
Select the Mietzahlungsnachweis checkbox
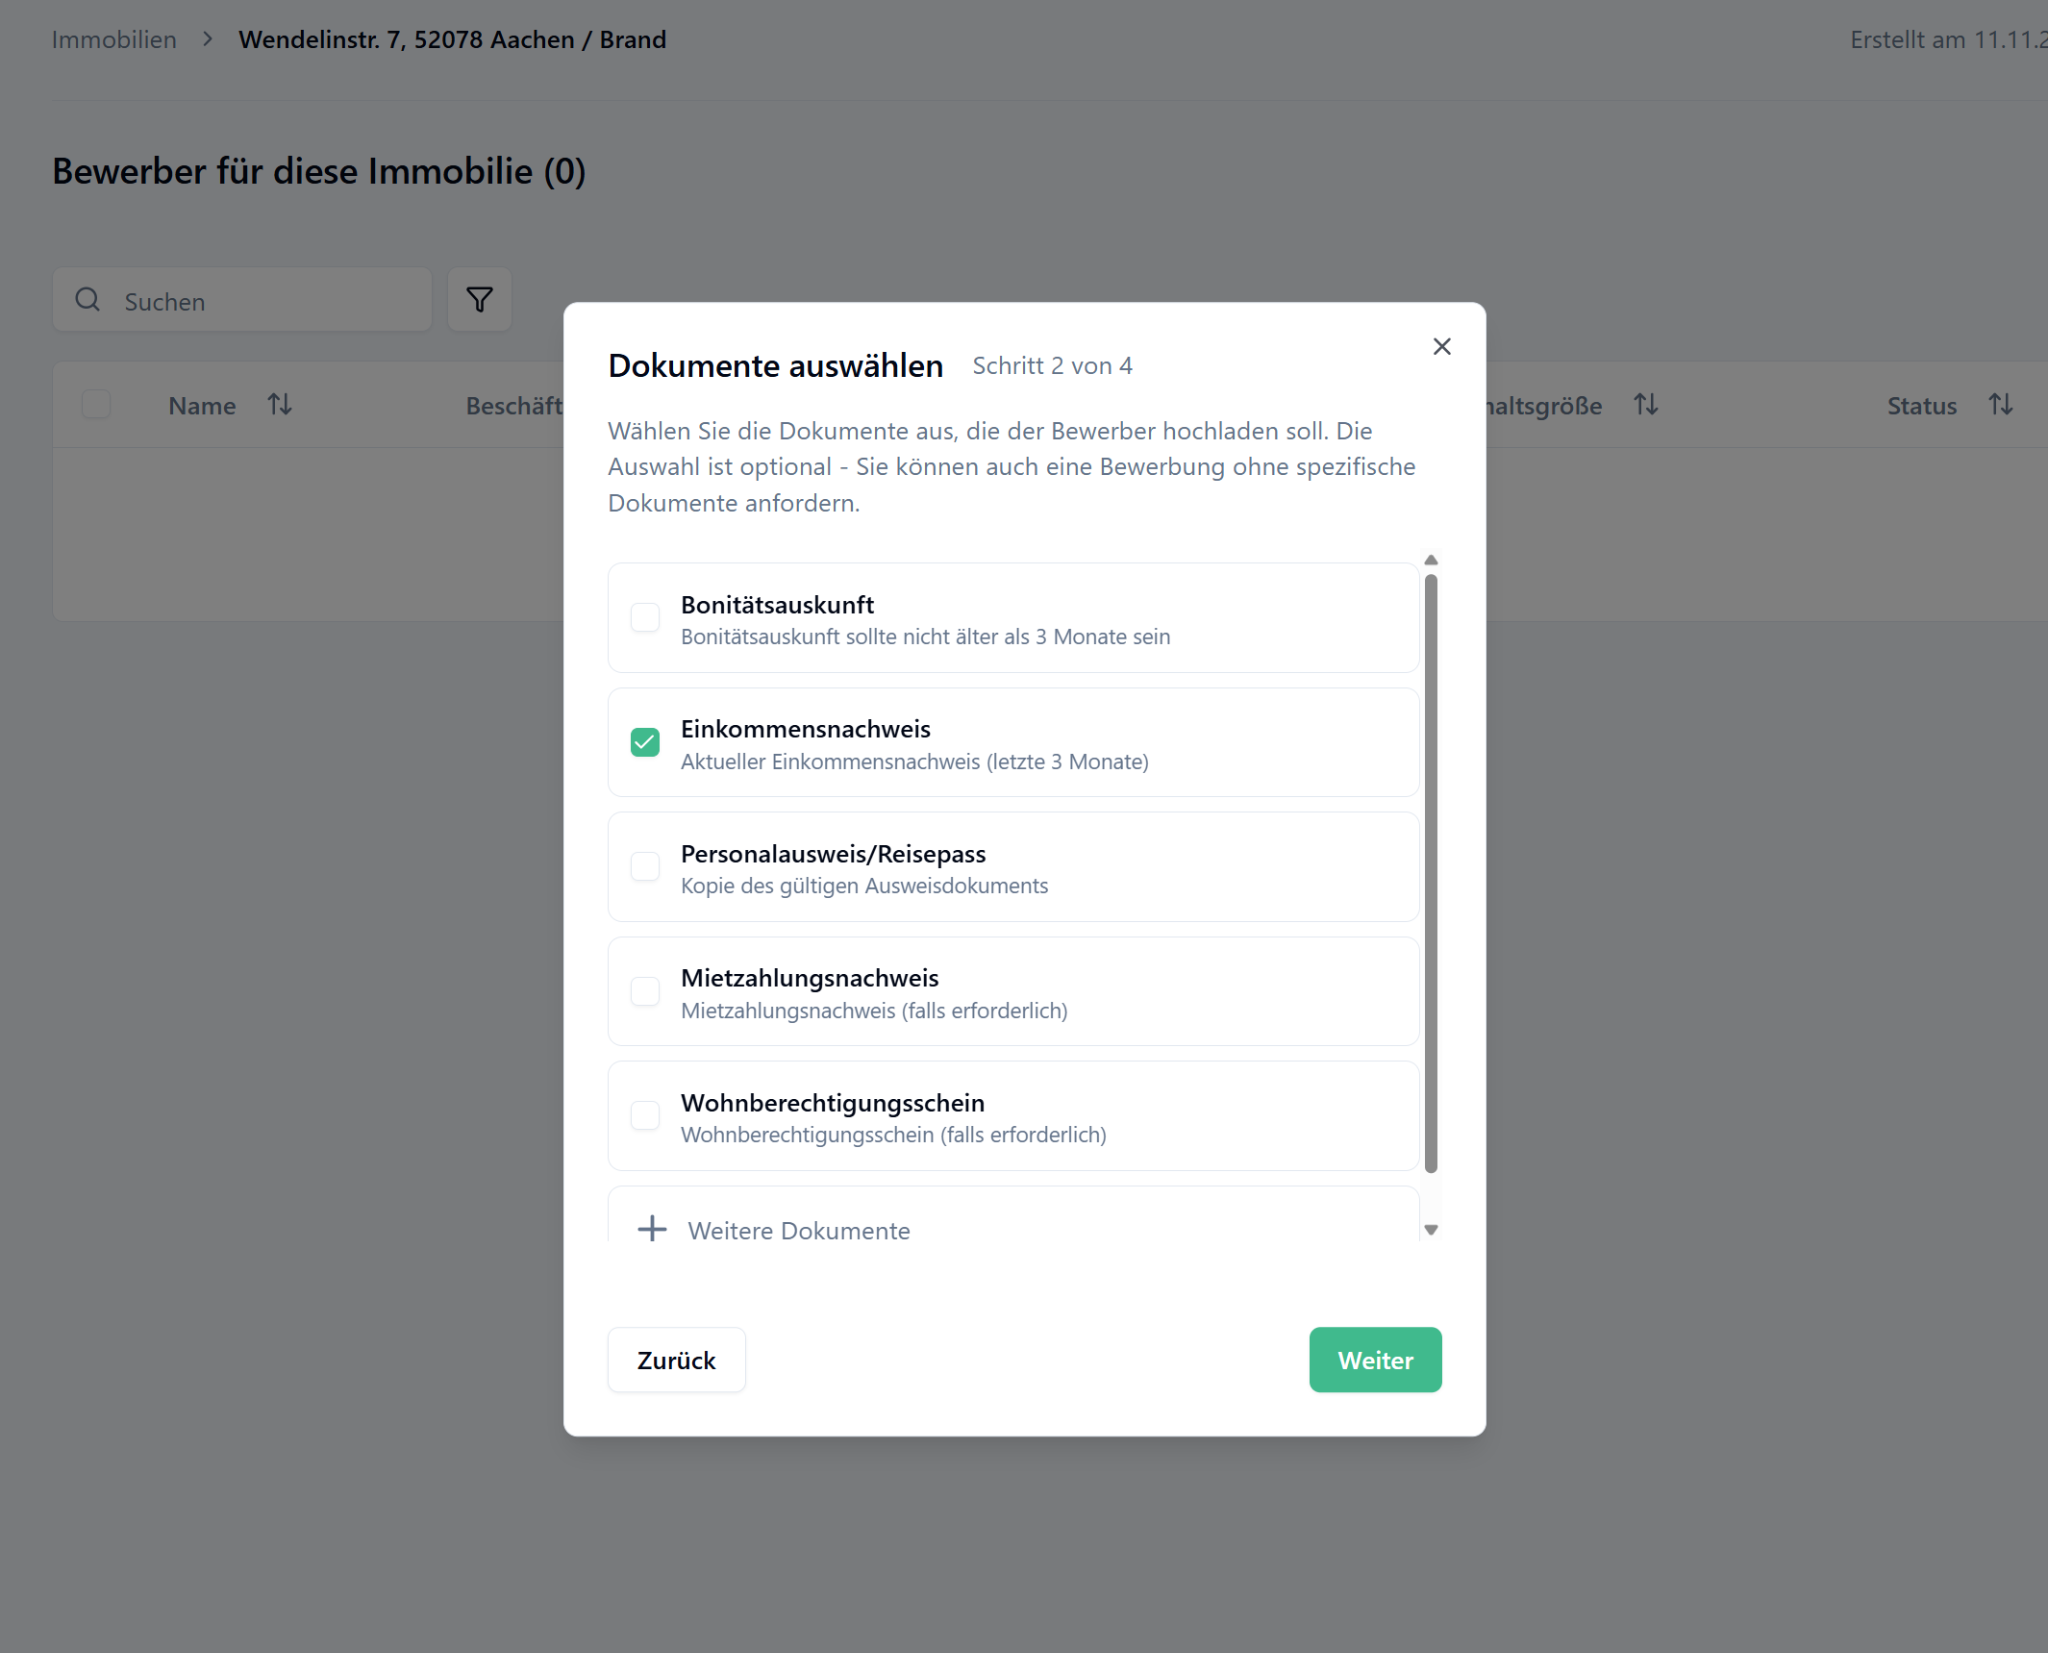[x=645, y=991]
